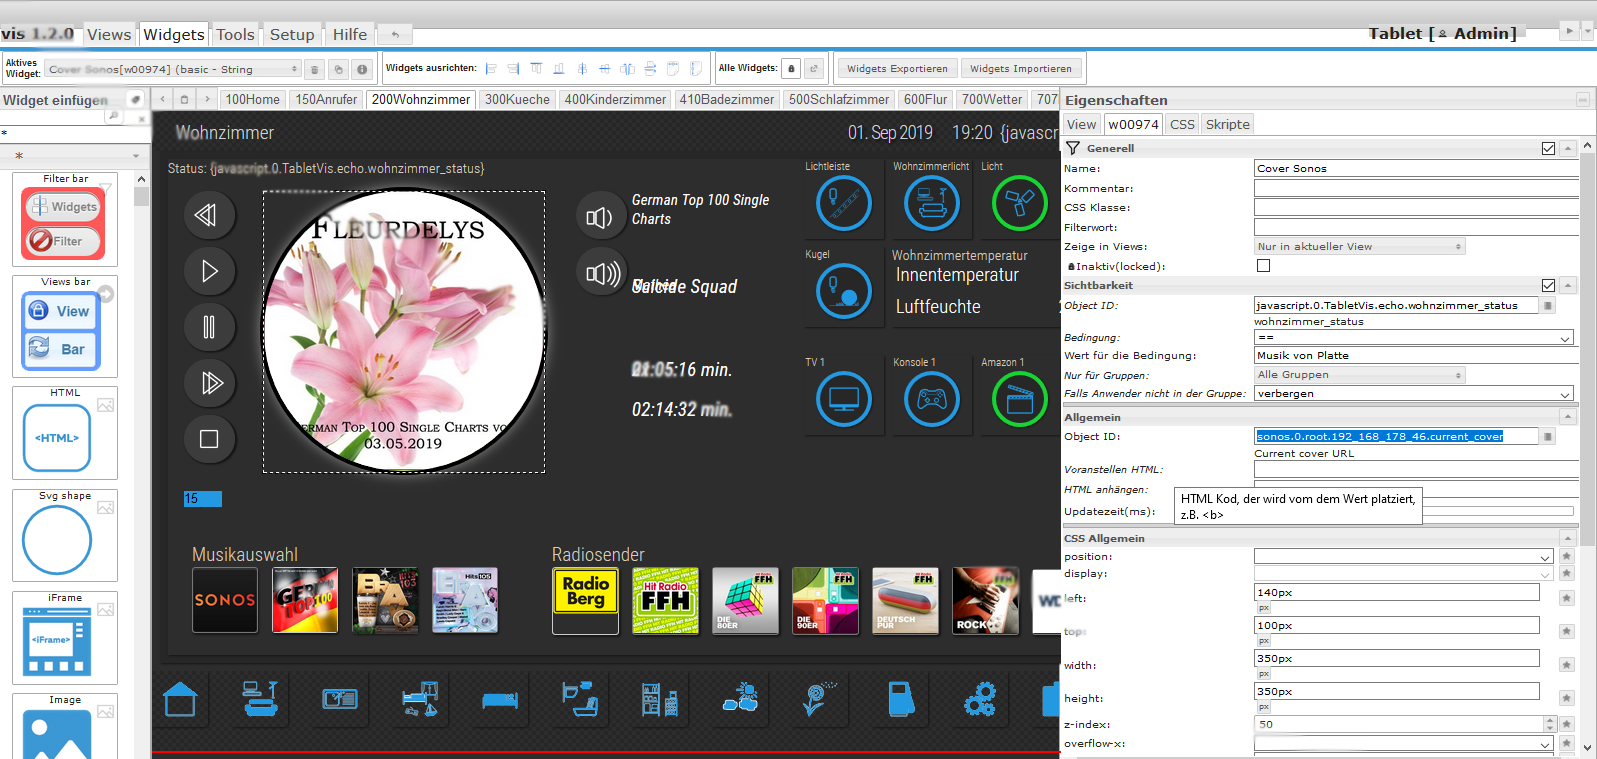Click Widgets Importieren button
The width and height of the screenshot is (1597, 759).
click(x=1020, y=68)
